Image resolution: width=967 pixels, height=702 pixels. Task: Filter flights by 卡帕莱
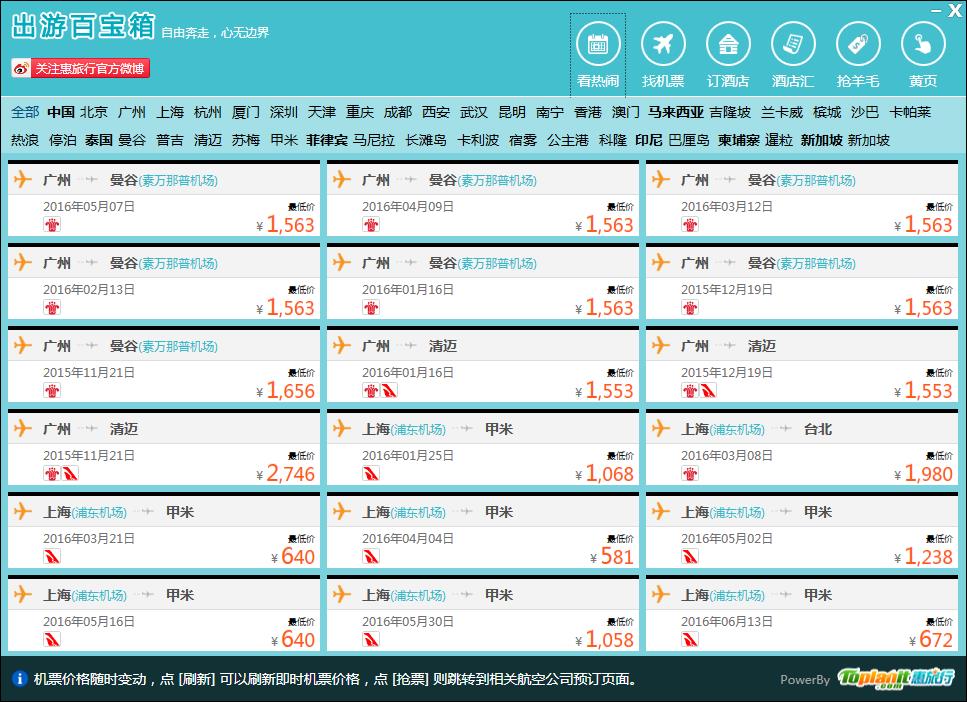(910, 112)
